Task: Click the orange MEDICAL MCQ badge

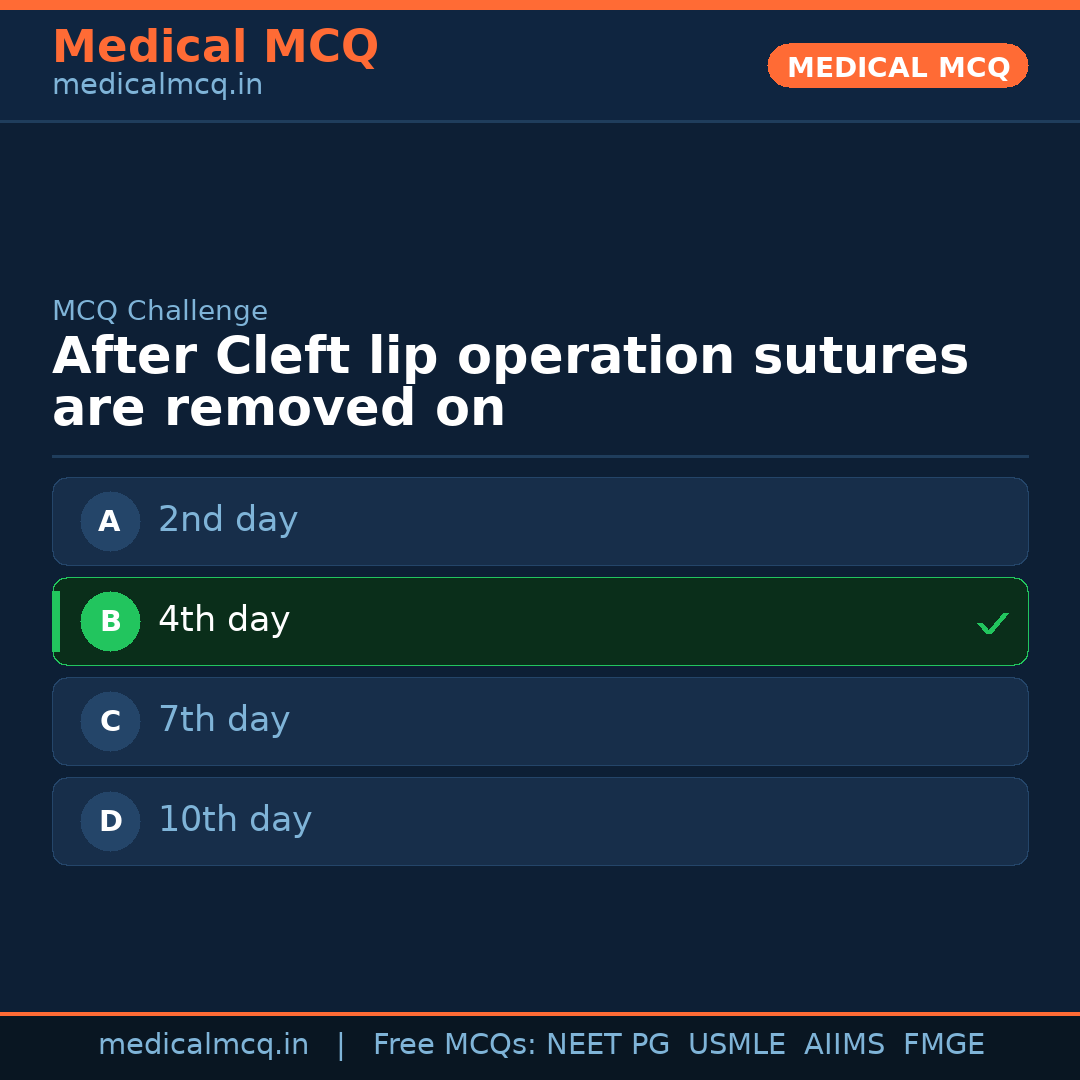Action: (x=898, y=66)
